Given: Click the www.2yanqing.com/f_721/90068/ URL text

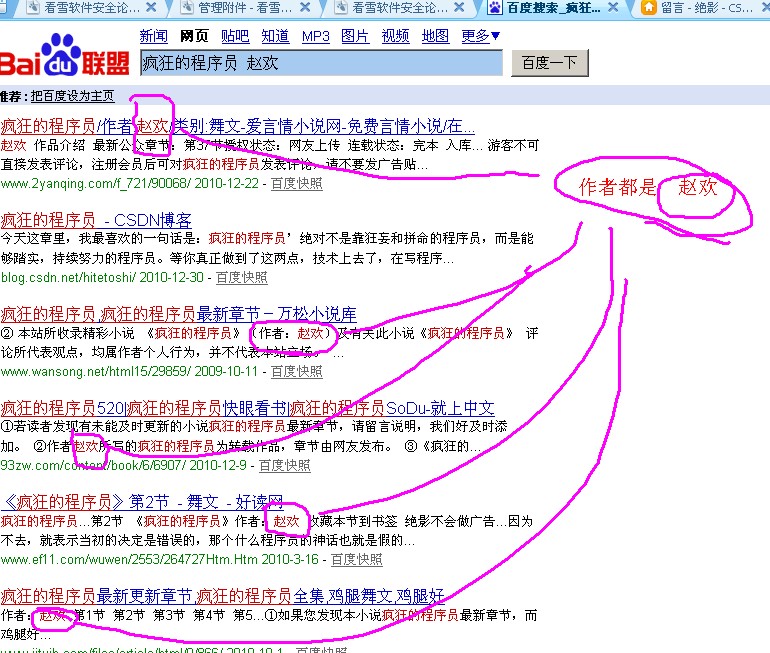Looking at the screenshot, I should (x=95, y=184).
